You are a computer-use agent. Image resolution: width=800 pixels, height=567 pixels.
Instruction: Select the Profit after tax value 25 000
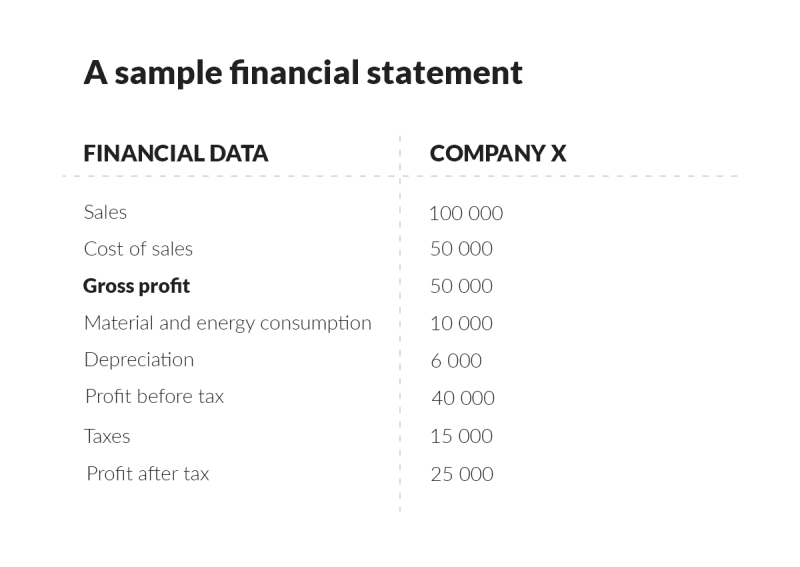tap(461, 474)
